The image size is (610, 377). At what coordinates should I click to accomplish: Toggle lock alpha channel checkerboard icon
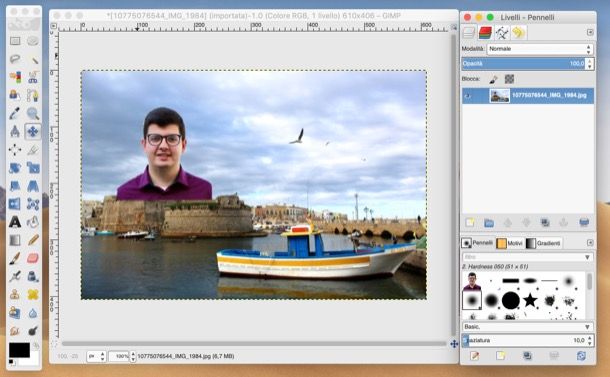pyautogui.click(x=509, y=79)
